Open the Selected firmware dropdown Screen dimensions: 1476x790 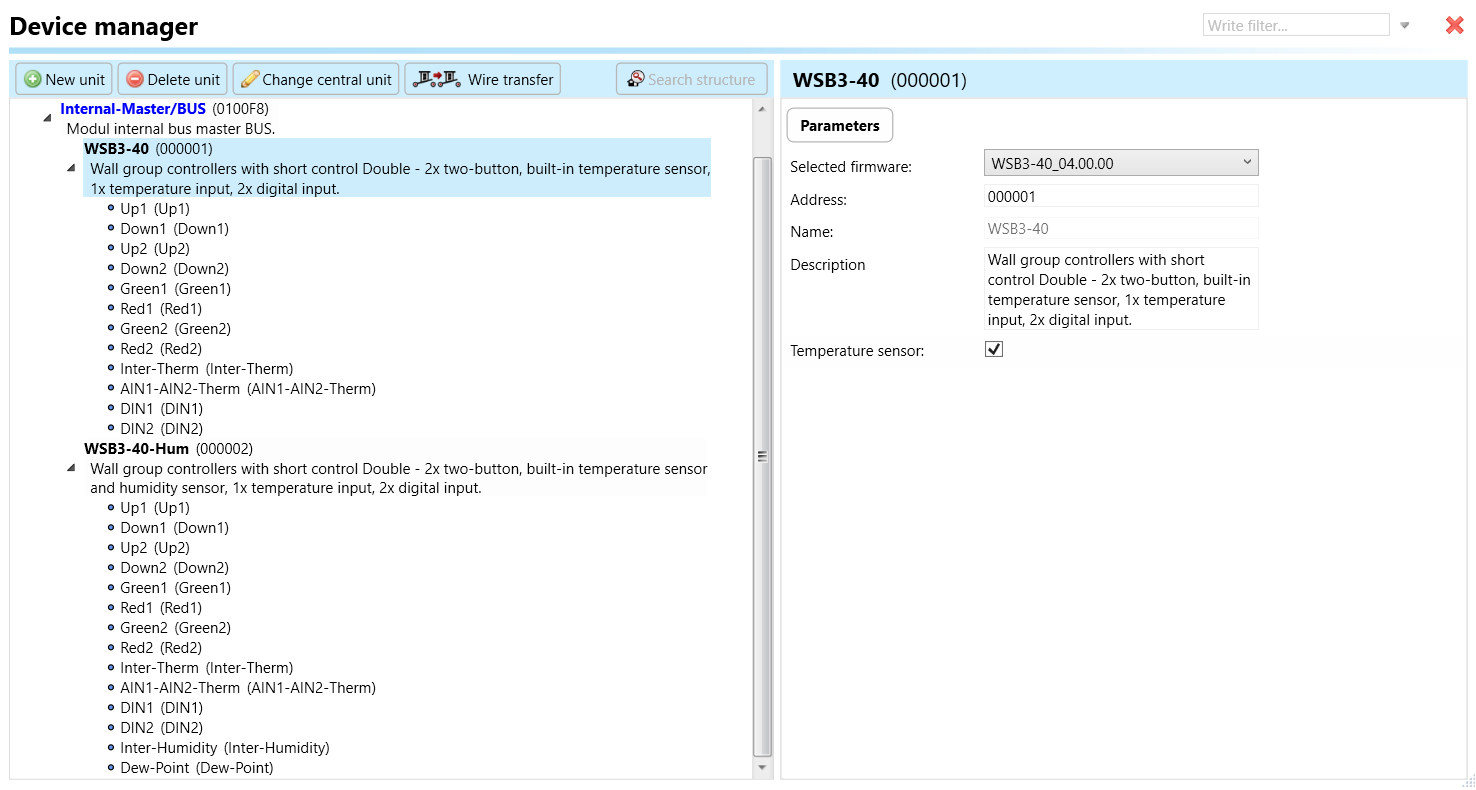pyautogui.click(x=1120, y=163)
